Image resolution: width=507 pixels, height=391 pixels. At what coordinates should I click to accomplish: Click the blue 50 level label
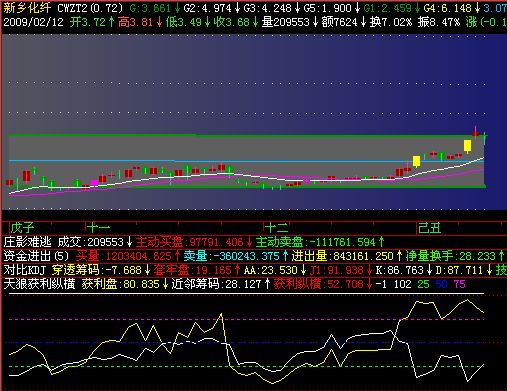tap(441, 284)
